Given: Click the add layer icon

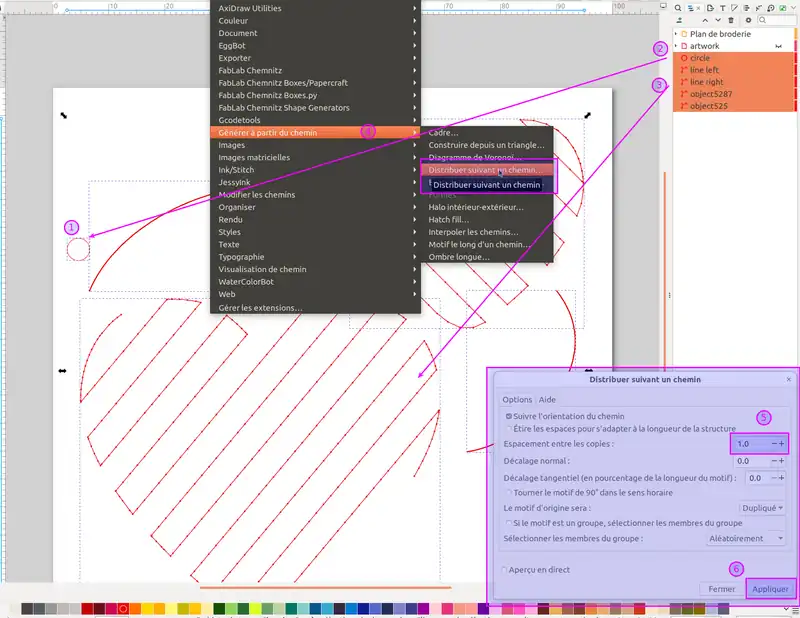Looking at the screenshot, I should [x=680, y=19].
